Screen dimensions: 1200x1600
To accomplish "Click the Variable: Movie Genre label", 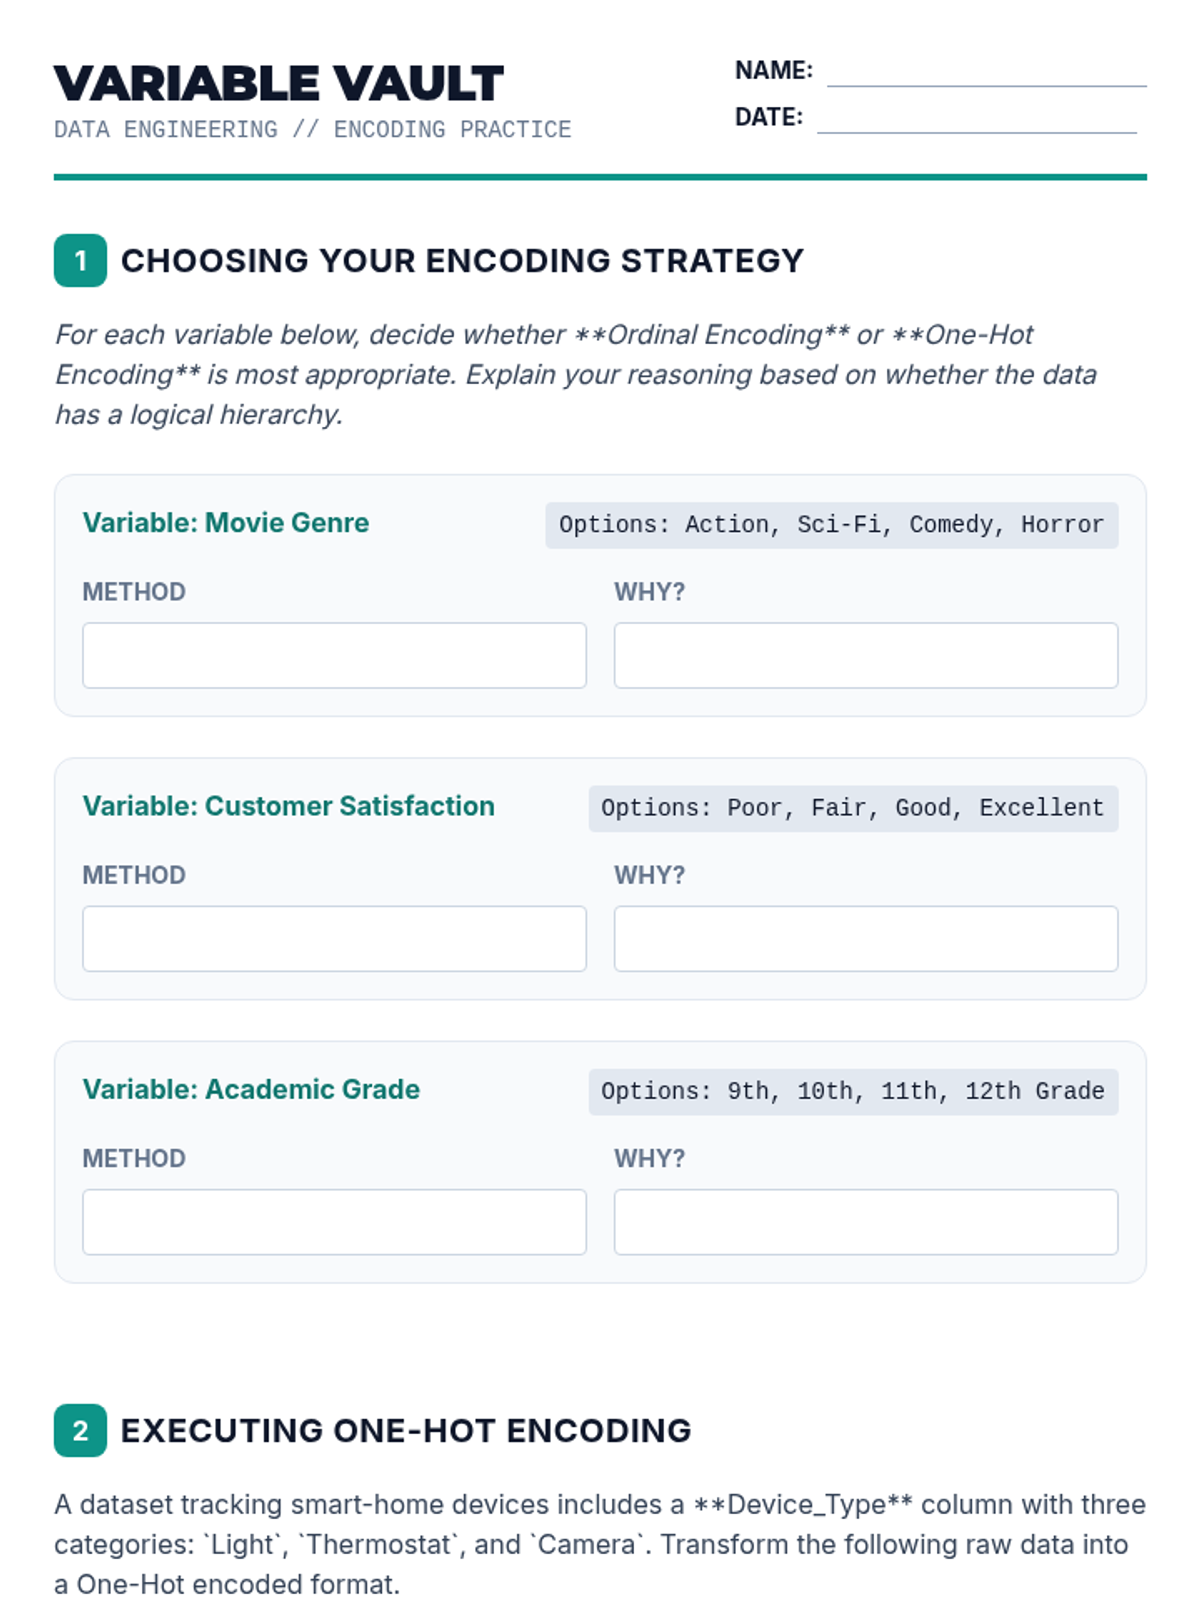I will (x=226, y=523).
